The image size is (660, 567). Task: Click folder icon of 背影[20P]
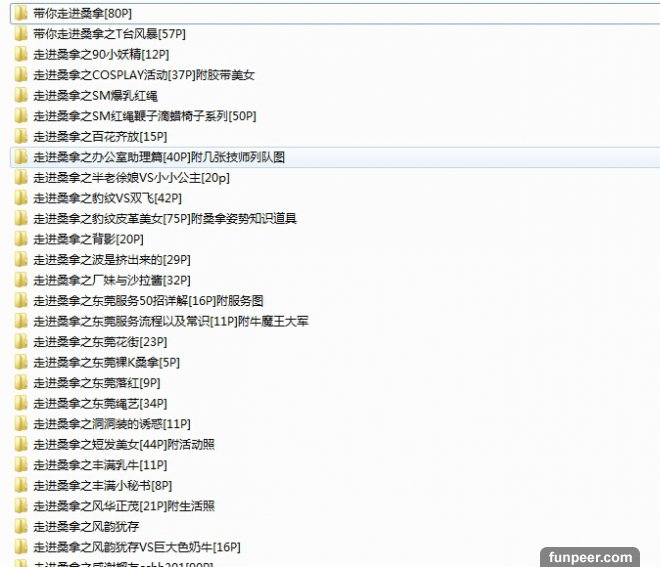21,239
